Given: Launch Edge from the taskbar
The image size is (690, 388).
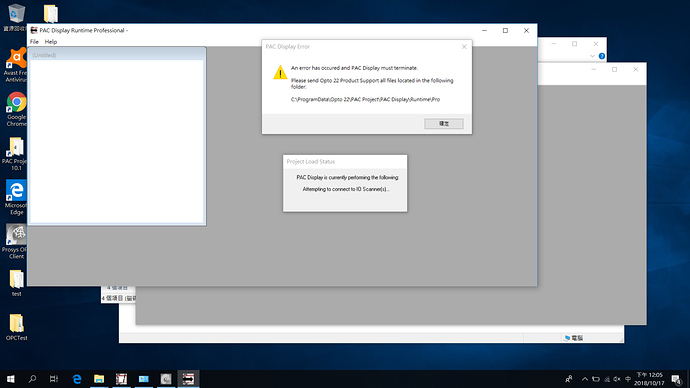Looking at the screenshot, I should [x=77, y=379].
